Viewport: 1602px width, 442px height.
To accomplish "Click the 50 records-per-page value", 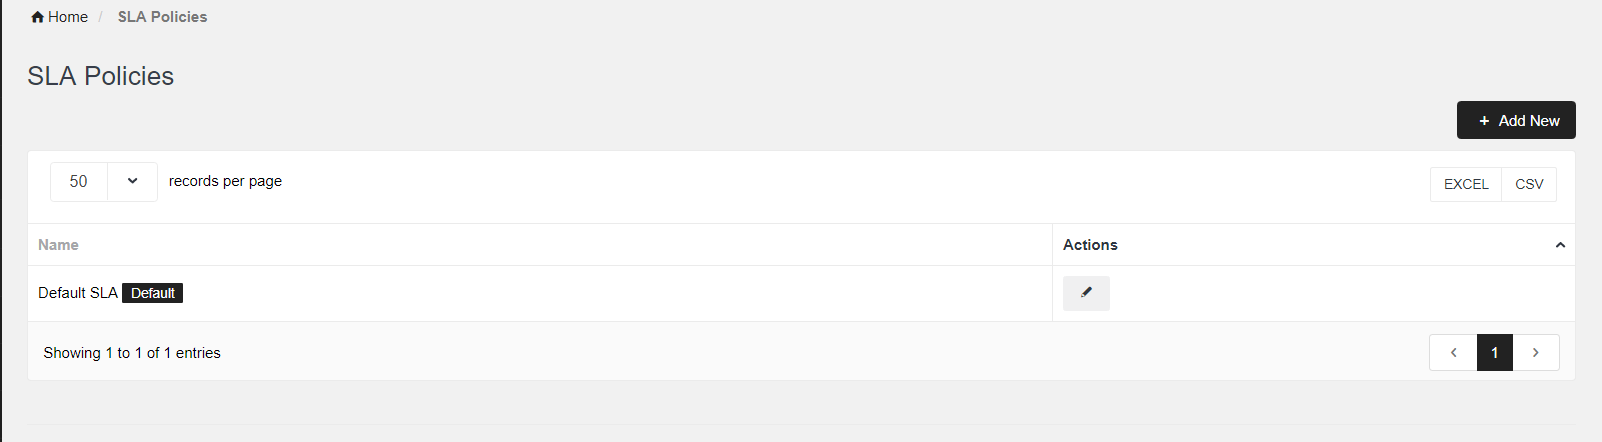I will click(79, 182).
